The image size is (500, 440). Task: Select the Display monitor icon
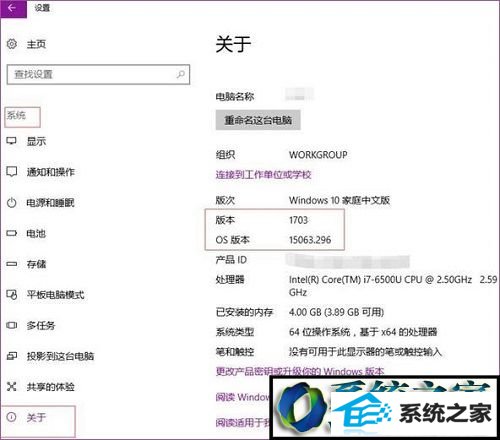[x=12, y=141]
